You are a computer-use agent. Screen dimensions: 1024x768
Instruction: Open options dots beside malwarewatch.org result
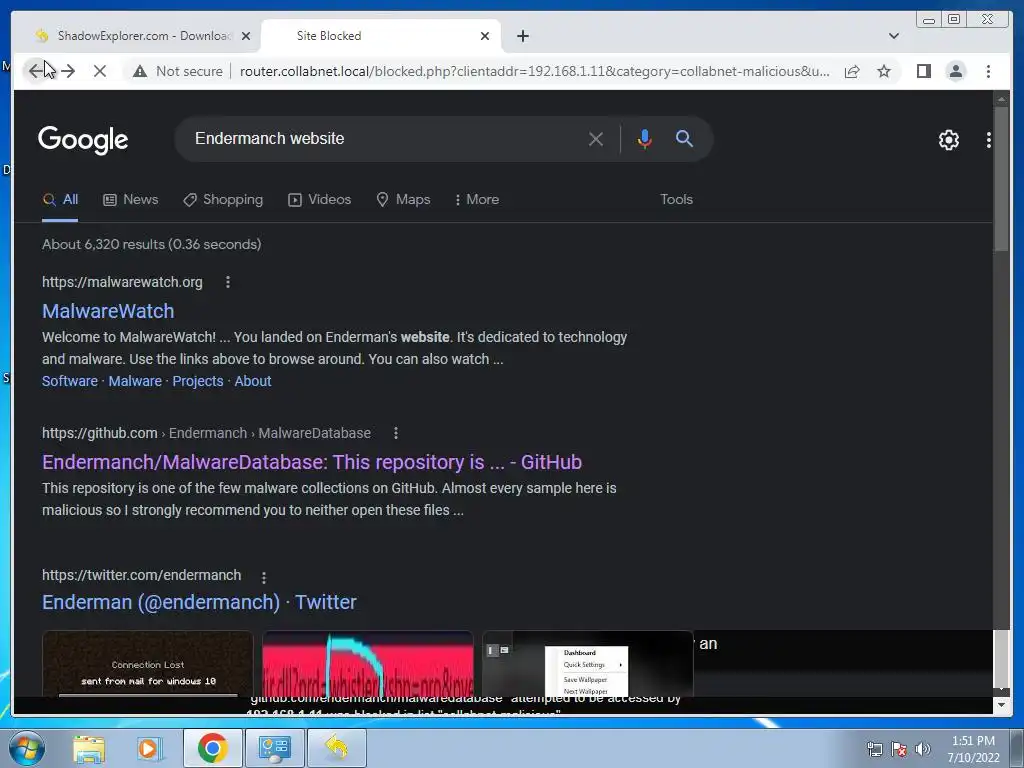[x=227, y=282]
